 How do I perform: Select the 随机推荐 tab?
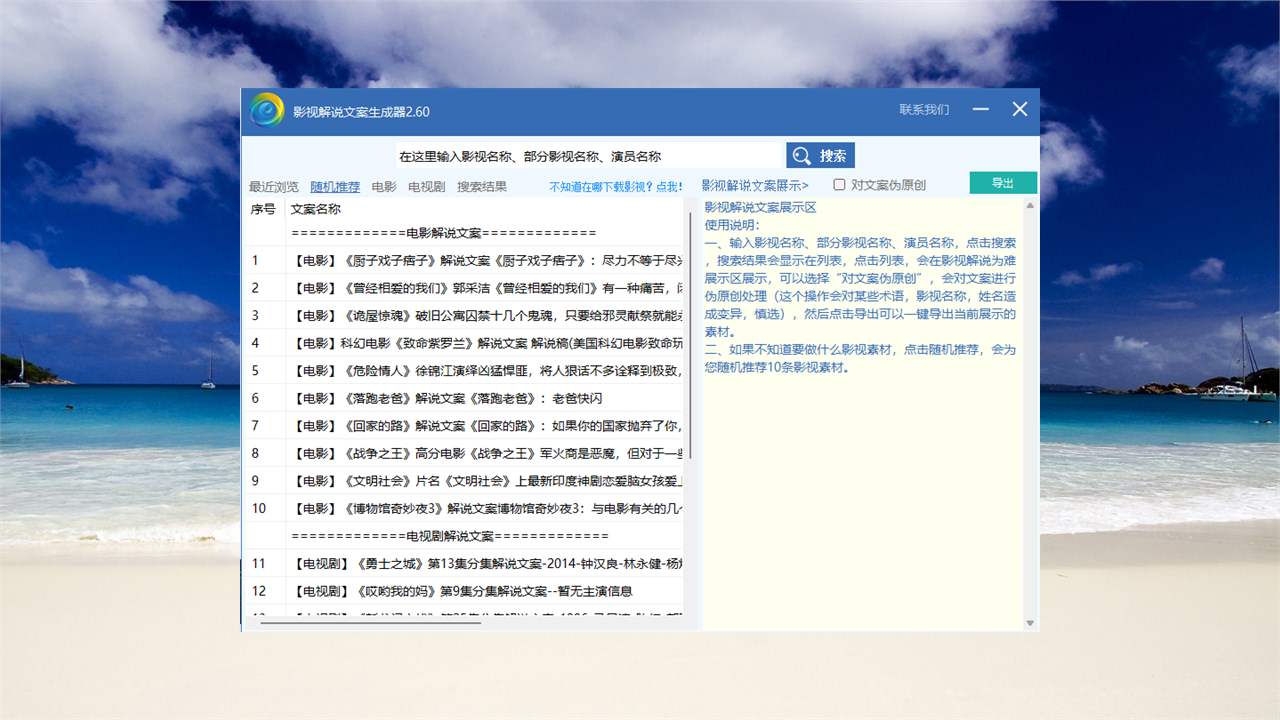[x=335, y=186]
